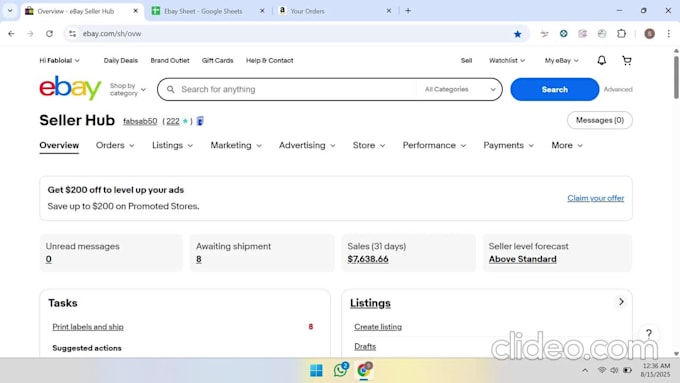Reload the page in the browser
The image size is (680, 383).
tap(49, 33)
